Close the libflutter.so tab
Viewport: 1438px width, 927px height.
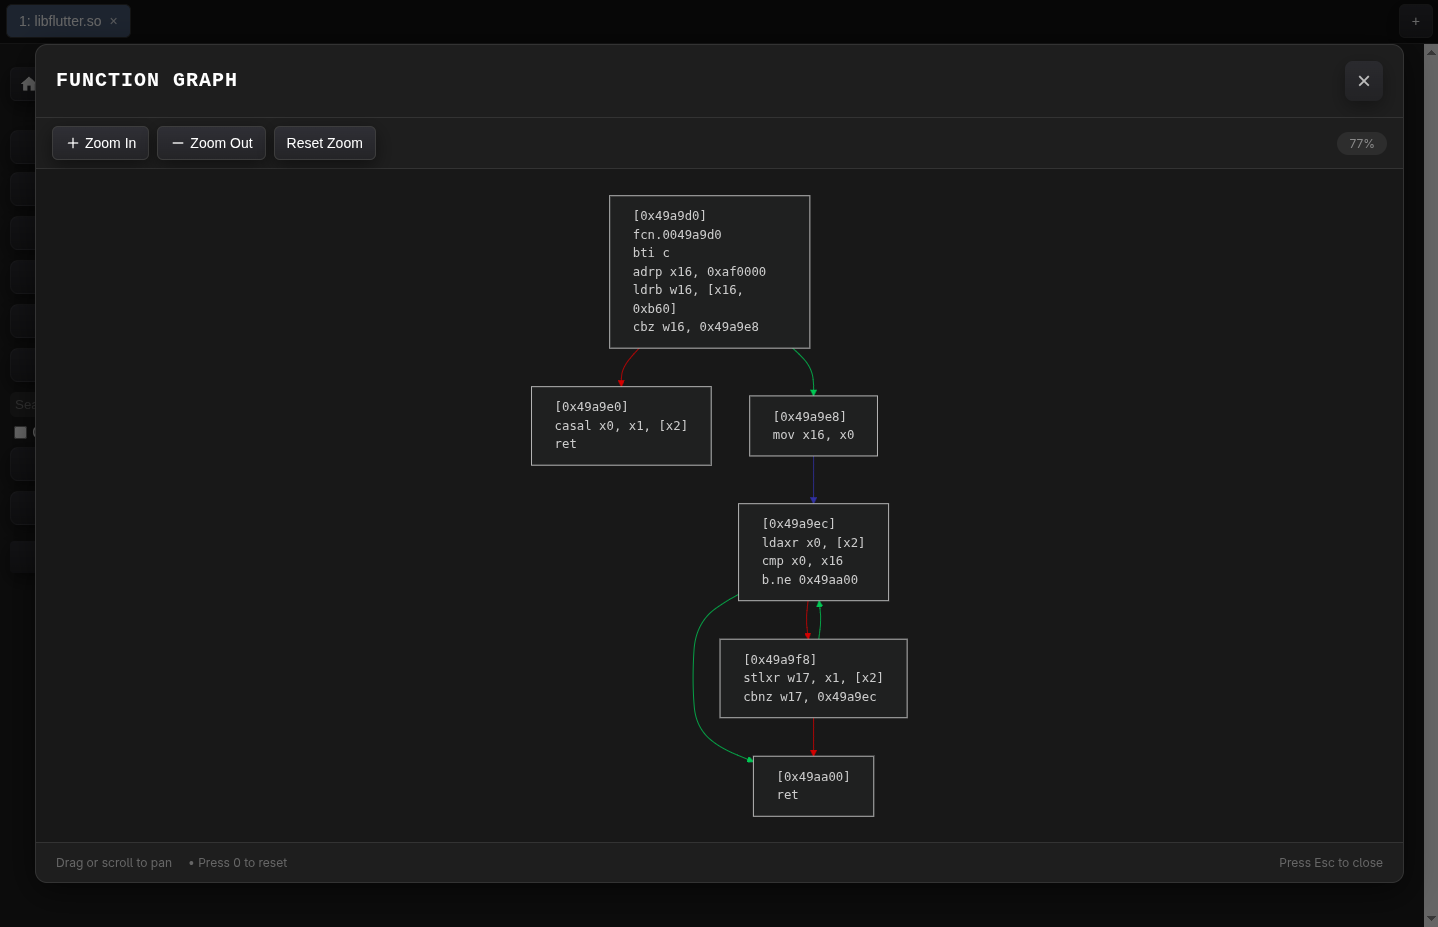[114, 21]
